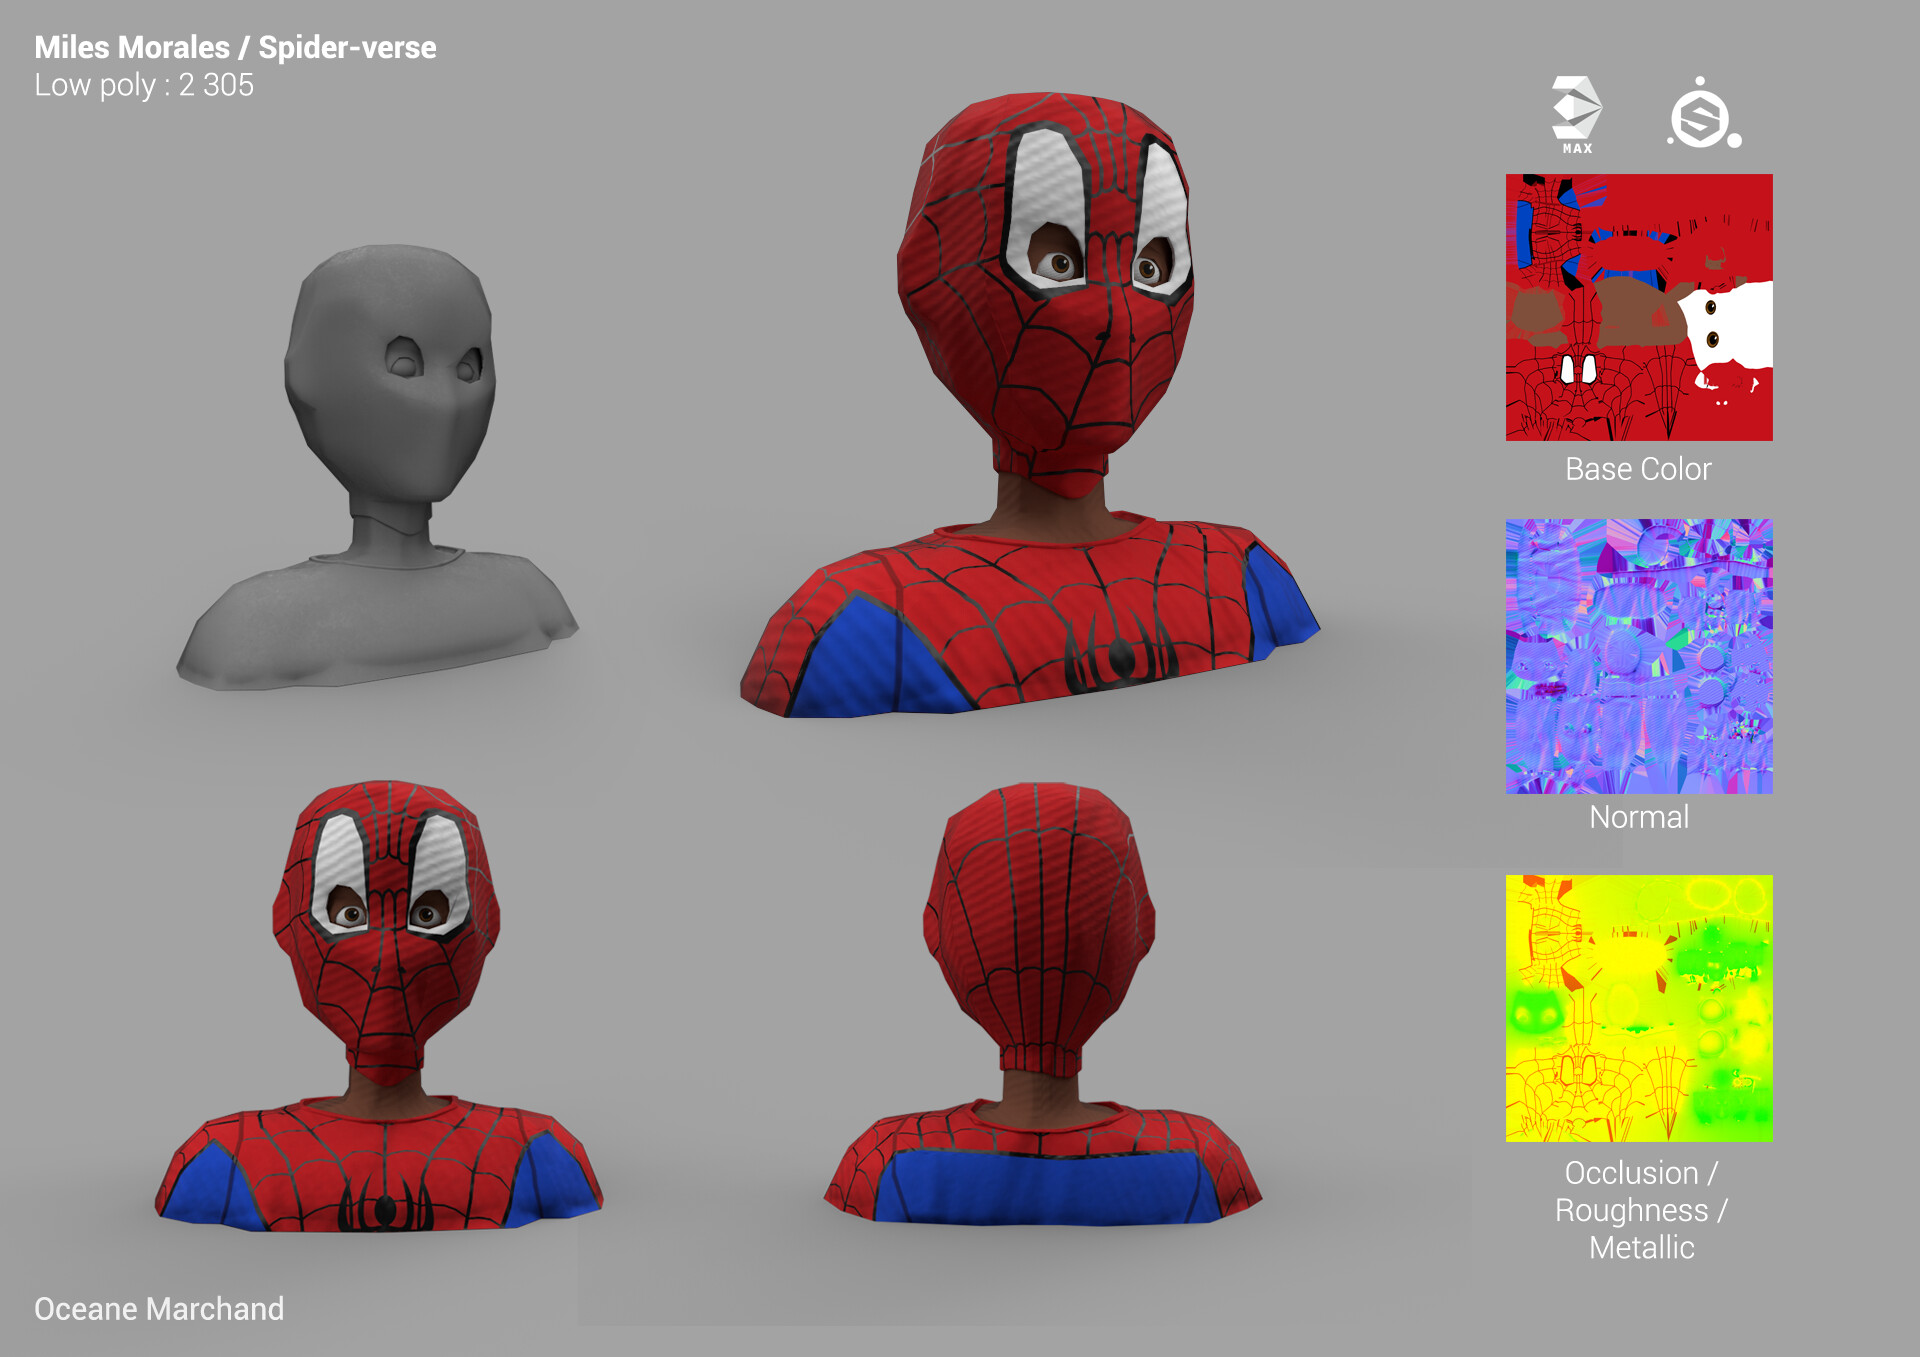The height and width of the screenshot is (1357, 1920).
Task: Select the front-view textured bust render
Action: click(x=379, y=1006)
